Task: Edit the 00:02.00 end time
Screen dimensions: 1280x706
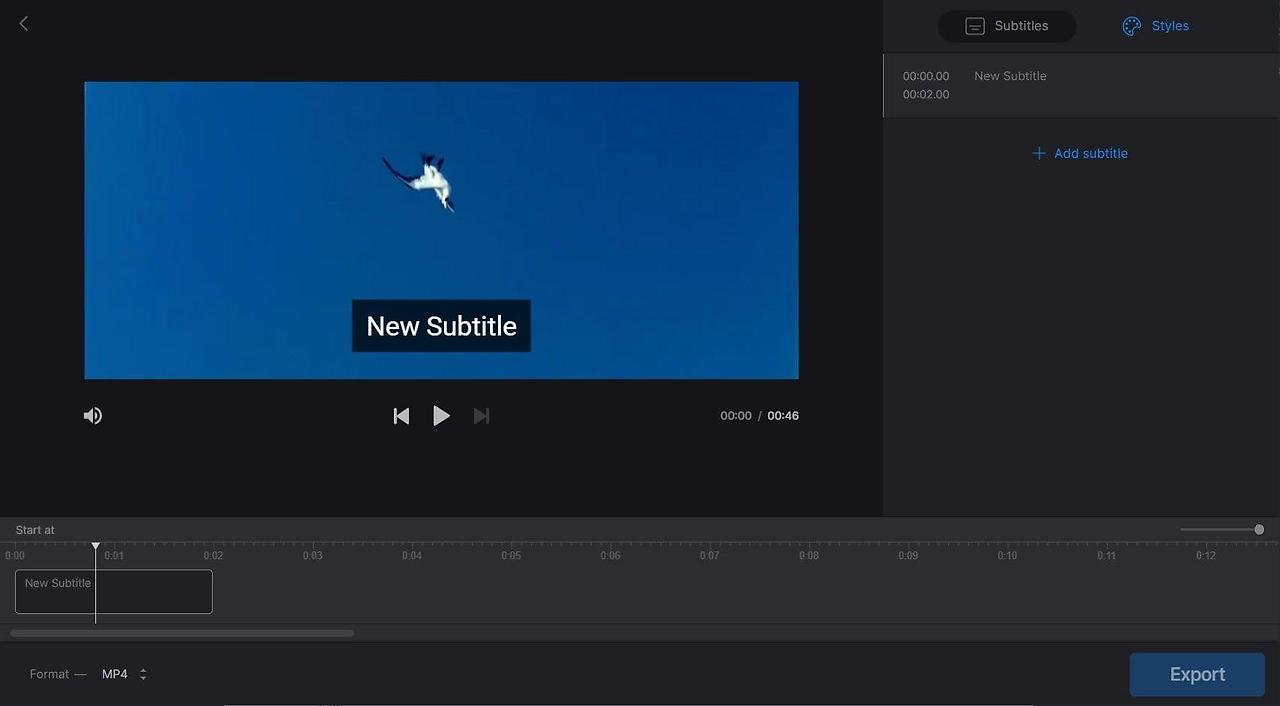Action: 926,94
